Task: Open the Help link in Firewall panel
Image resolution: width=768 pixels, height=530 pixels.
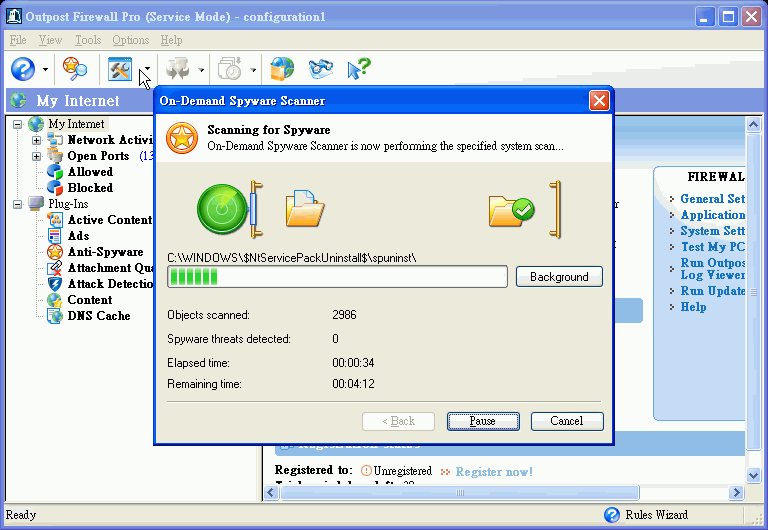Action: click(693, 308)
